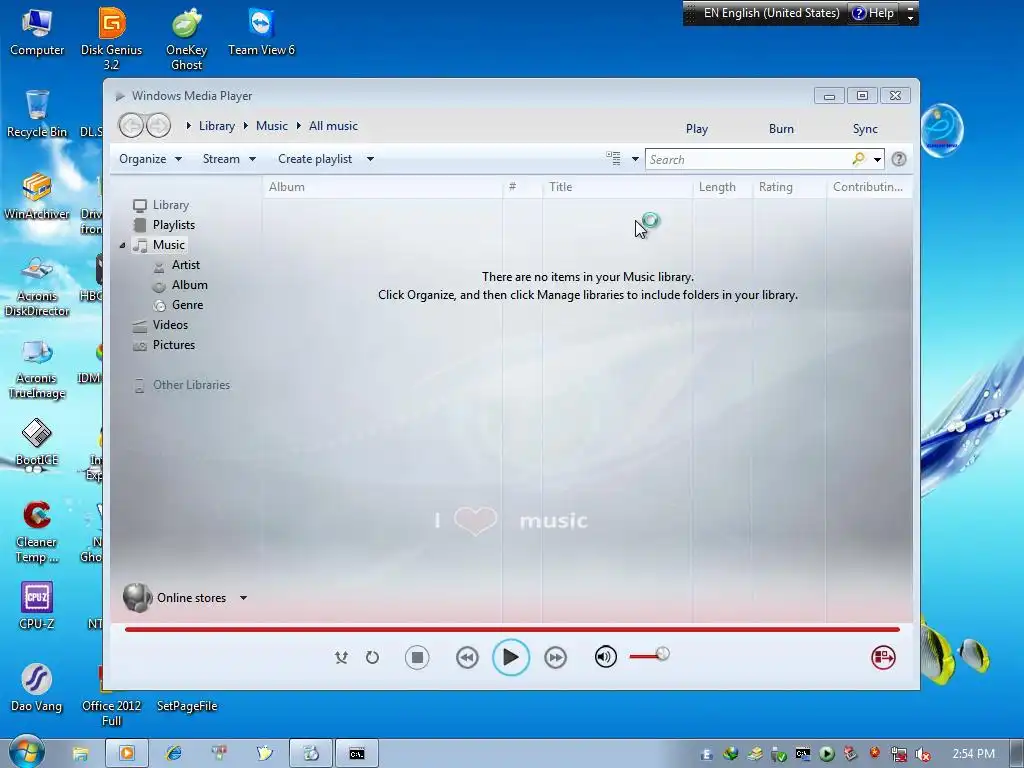Open the search options dropdown arrow

pyautogui.click(x=877, y=159)
